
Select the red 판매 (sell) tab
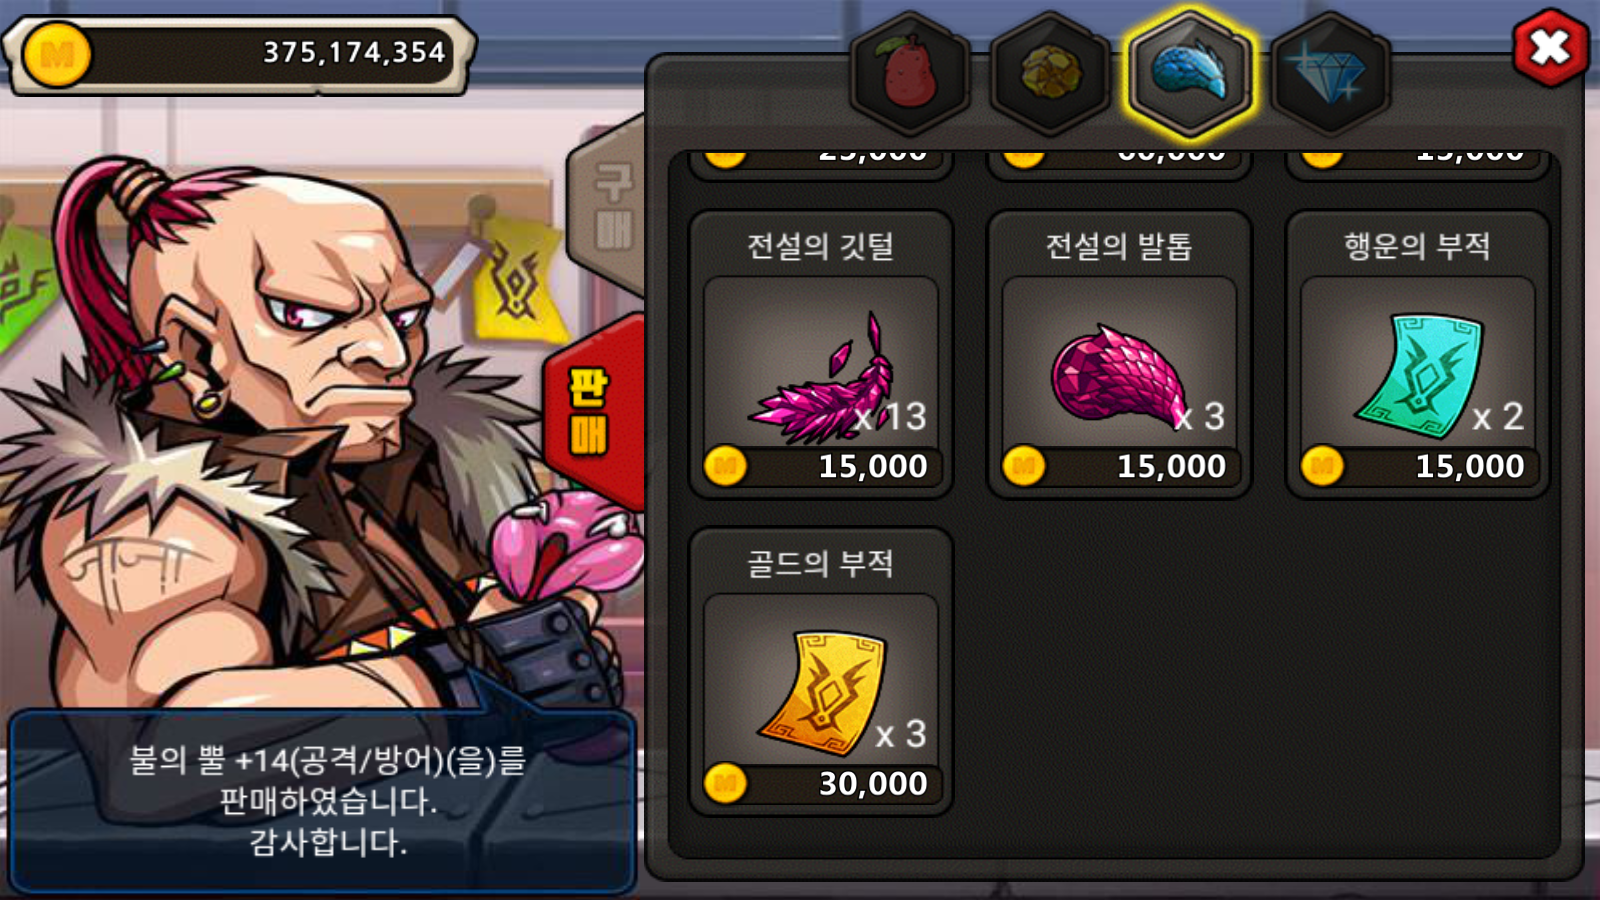tap(592, 412)
